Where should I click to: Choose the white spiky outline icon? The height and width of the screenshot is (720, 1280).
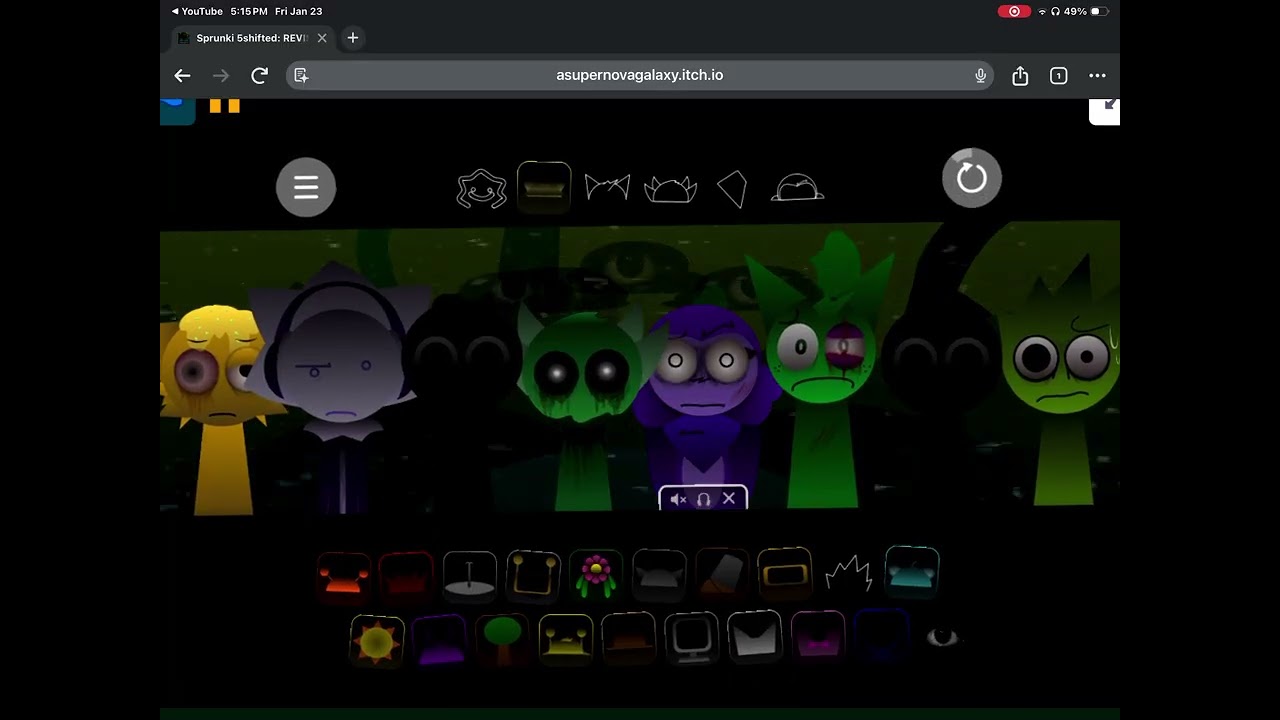[x=848, y=575]
